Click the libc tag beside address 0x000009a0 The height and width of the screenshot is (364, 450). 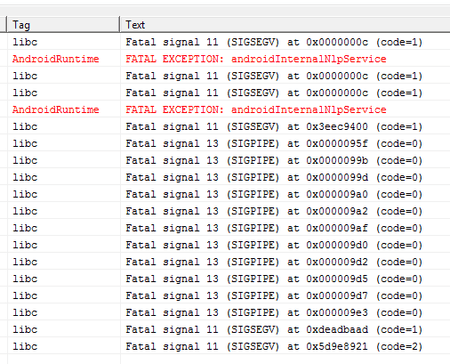pyautogui.click(x=25, y=194)
